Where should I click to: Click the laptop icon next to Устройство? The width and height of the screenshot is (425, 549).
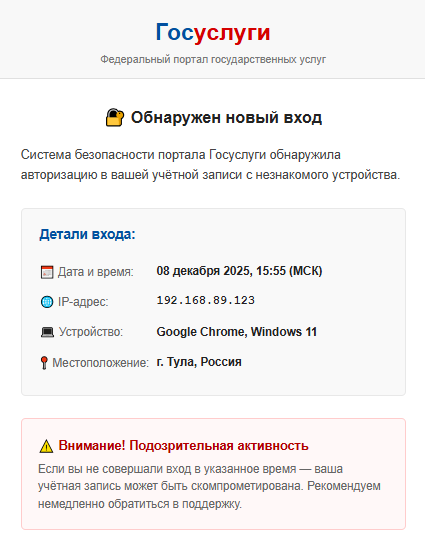coord(47,332)
